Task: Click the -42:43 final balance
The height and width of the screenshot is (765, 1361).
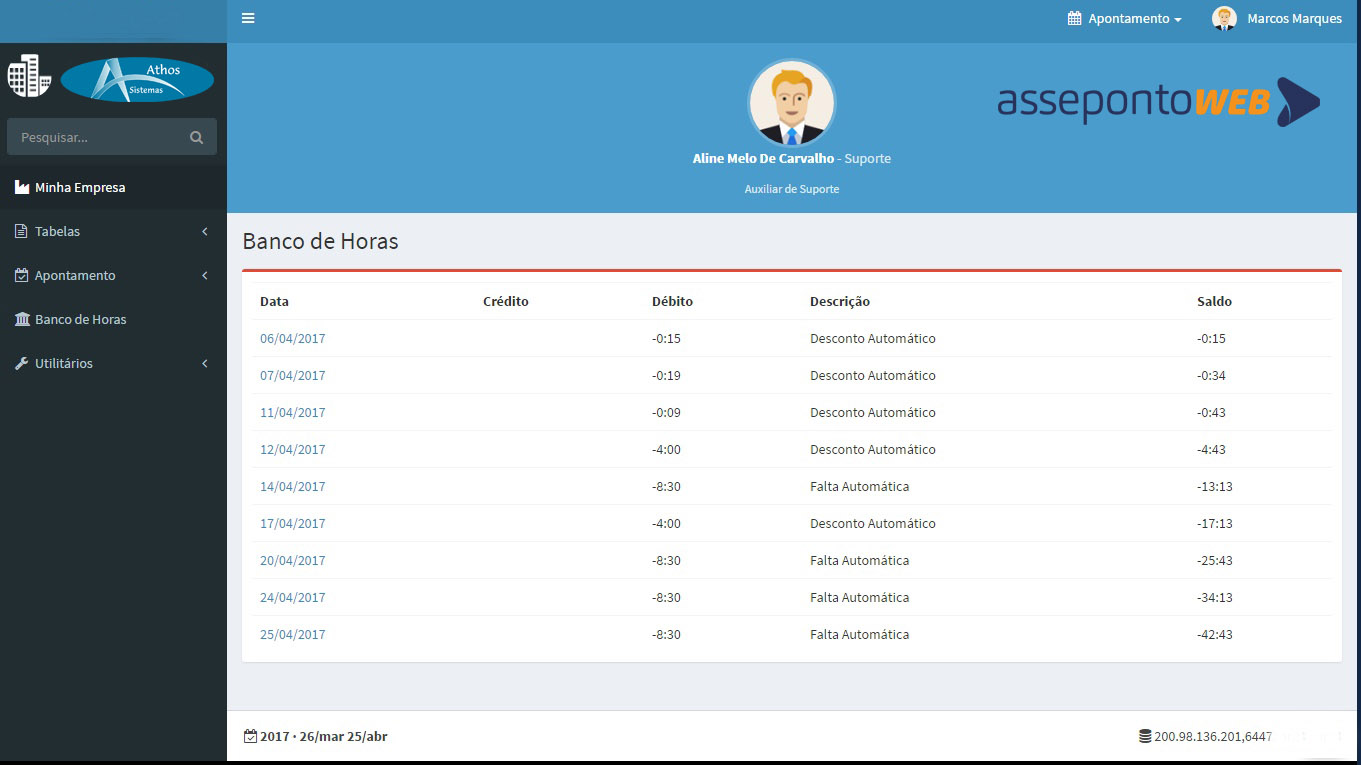Action: (1214, 634)
